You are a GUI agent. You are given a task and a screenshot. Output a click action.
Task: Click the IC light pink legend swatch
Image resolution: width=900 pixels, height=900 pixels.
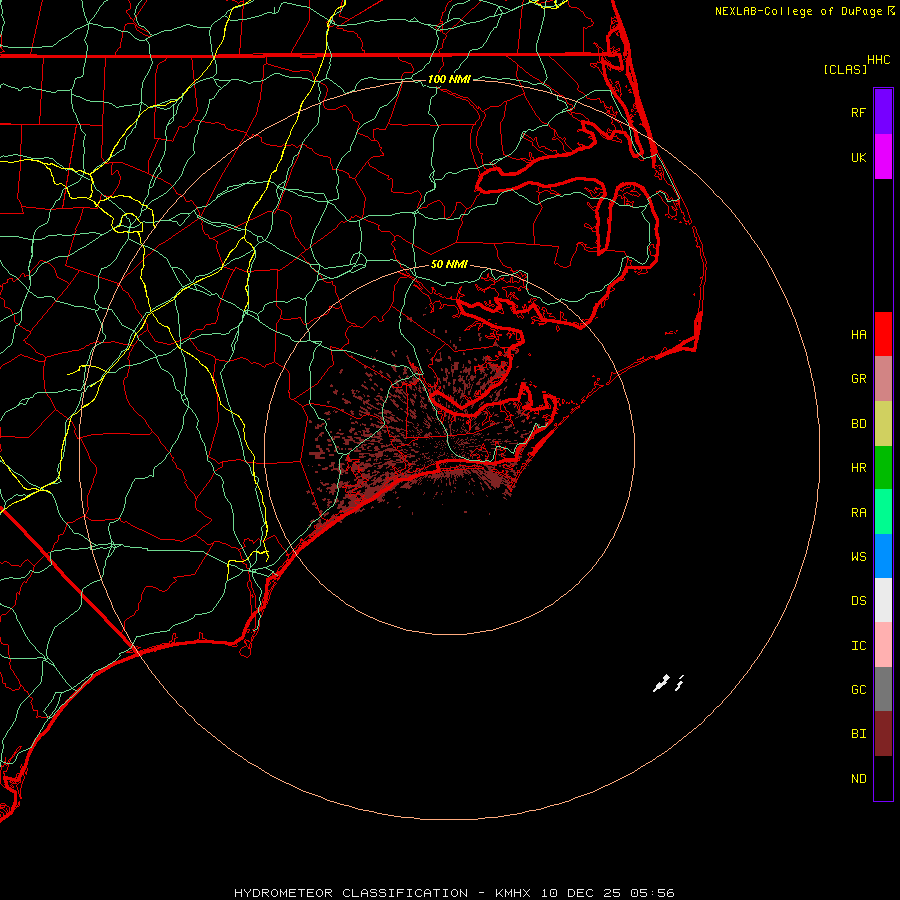(x=883, y=645)
